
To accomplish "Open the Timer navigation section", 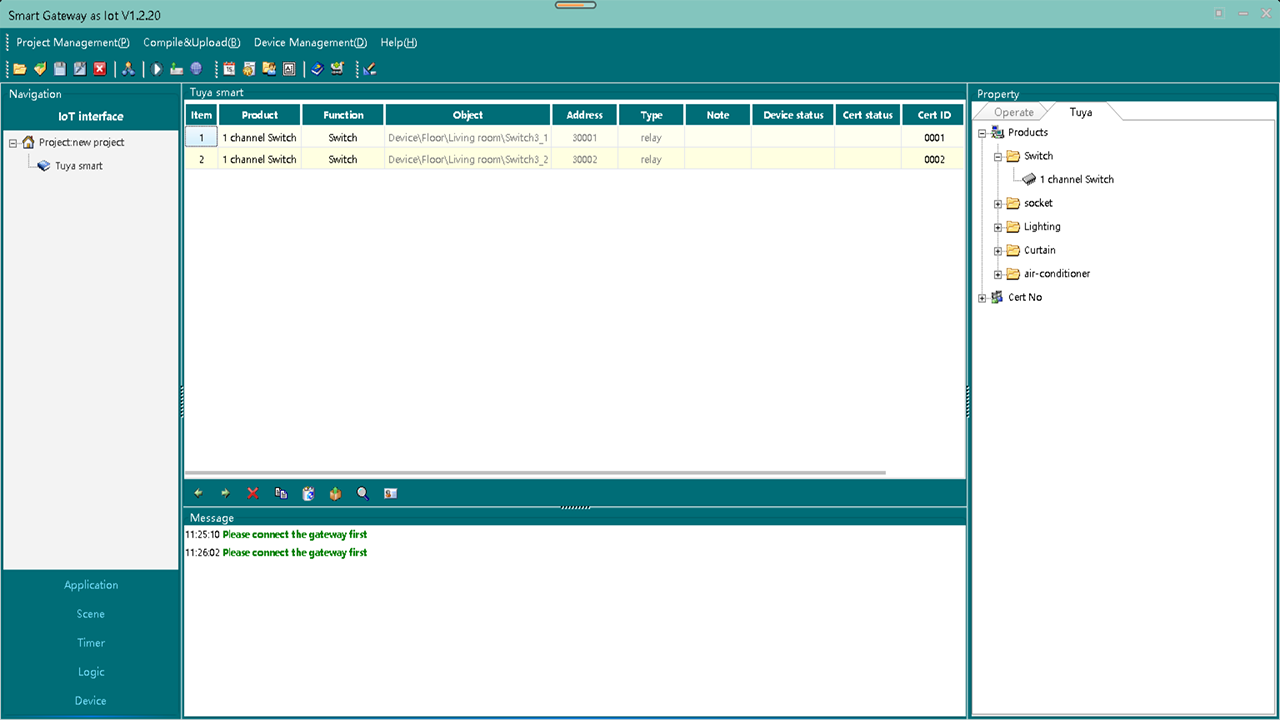I will tap(91, 643).
